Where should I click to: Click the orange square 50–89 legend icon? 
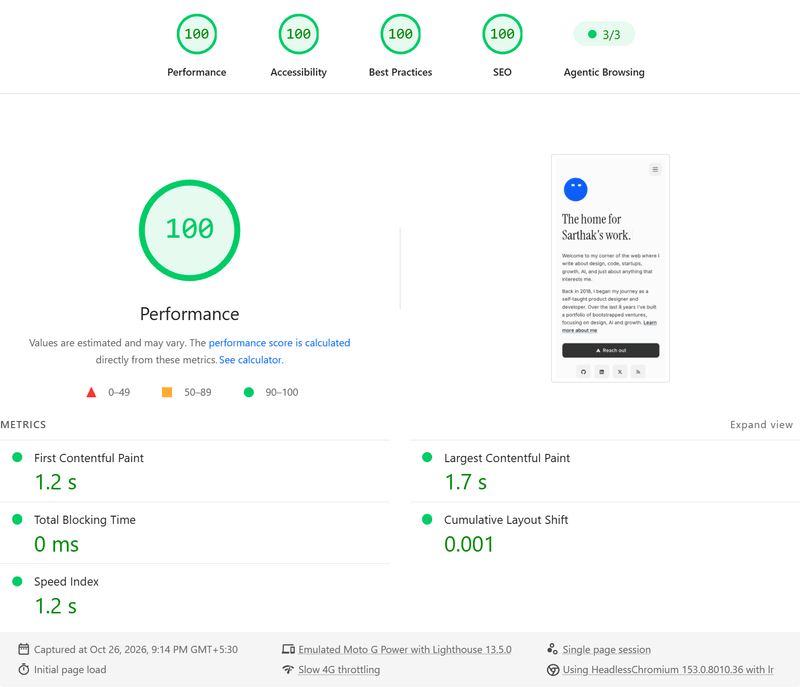(x=167, y=392)
